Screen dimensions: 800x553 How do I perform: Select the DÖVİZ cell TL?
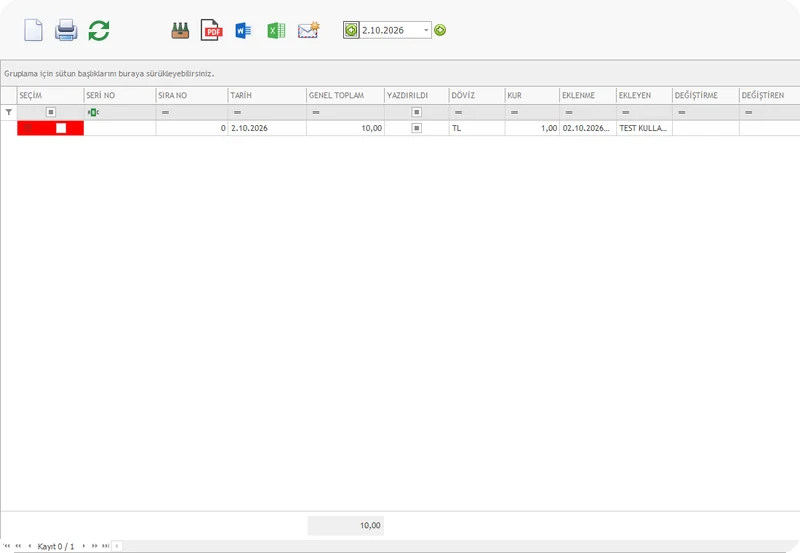coord(477,128)
